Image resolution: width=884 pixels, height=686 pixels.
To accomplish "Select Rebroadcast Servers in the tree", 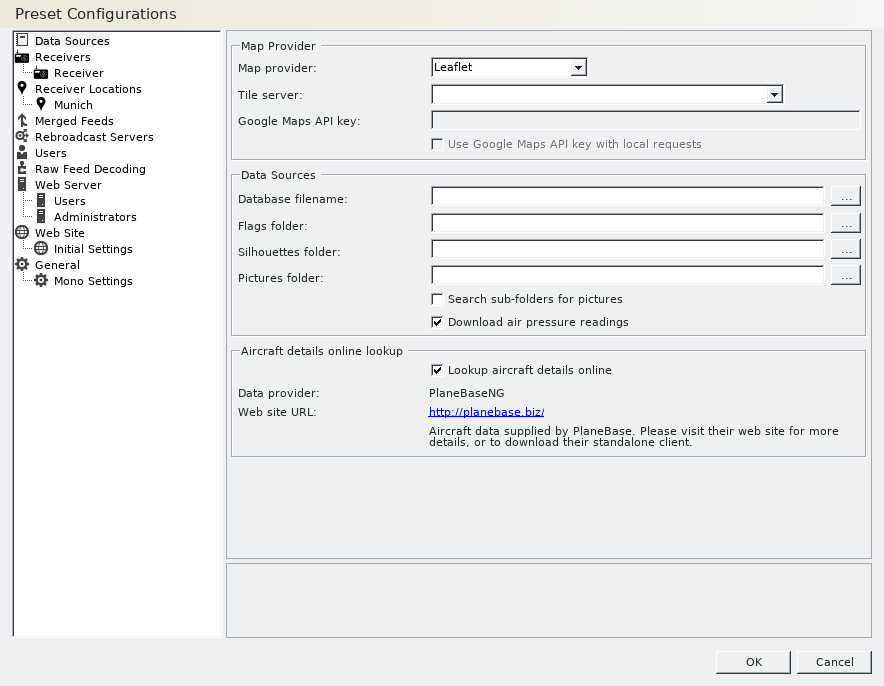I will tap(94, 137).
